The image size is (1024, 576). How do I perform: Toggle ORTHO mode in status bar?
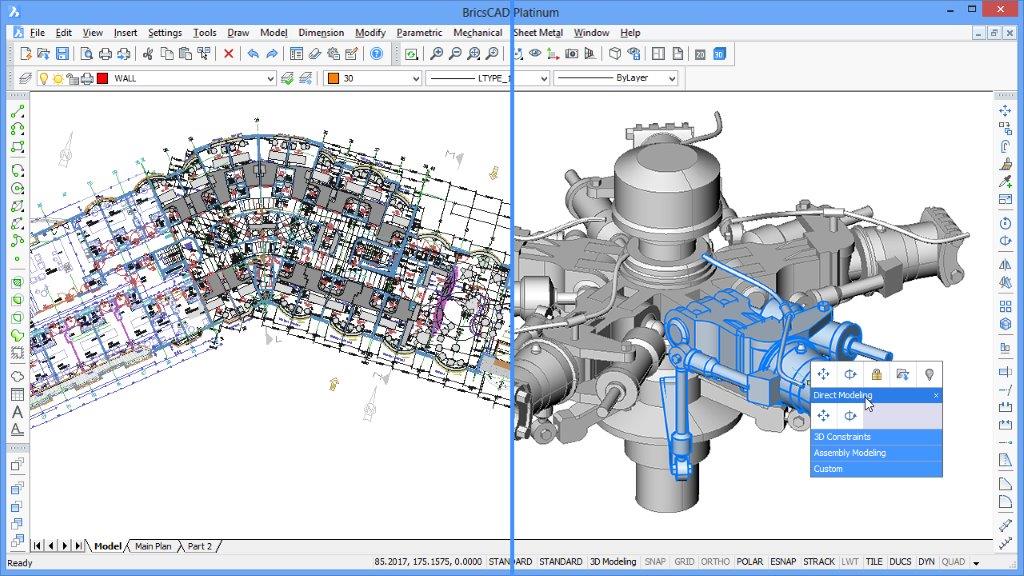(x=716, y=562)
